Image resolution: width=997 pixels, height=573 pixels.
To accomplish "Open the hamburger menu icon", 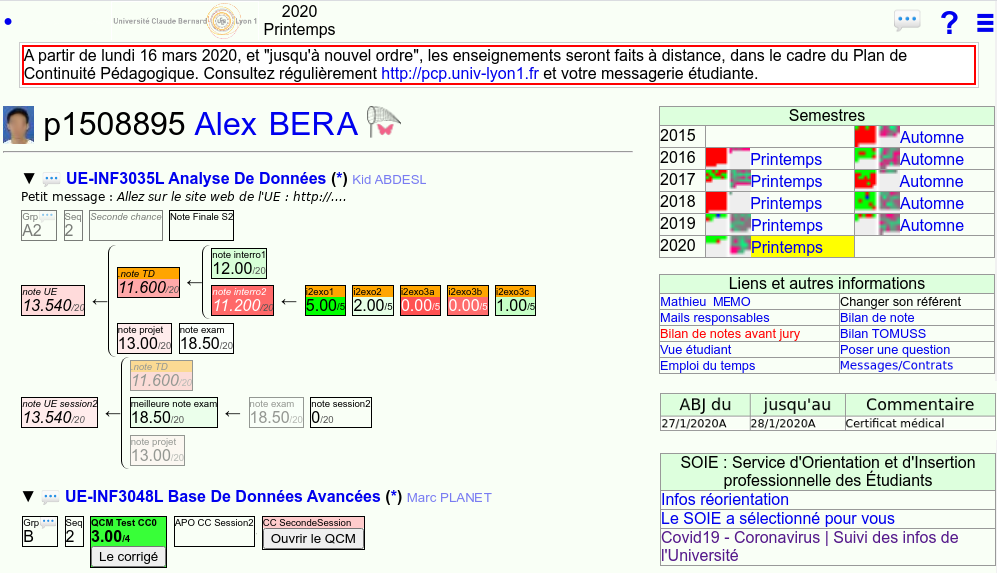I will tap(984, 22).
